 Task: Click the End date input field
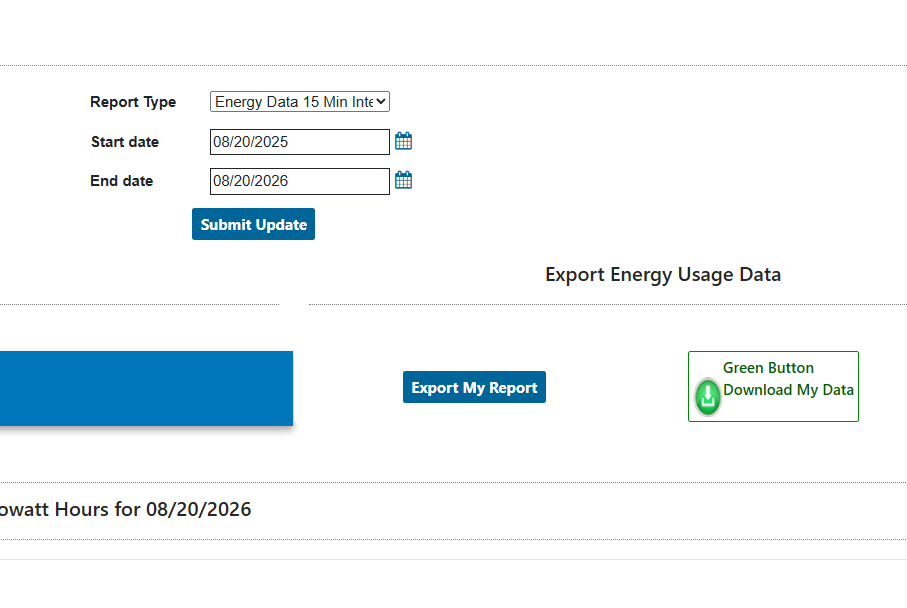pyautogui.click(x=300, y=181)
